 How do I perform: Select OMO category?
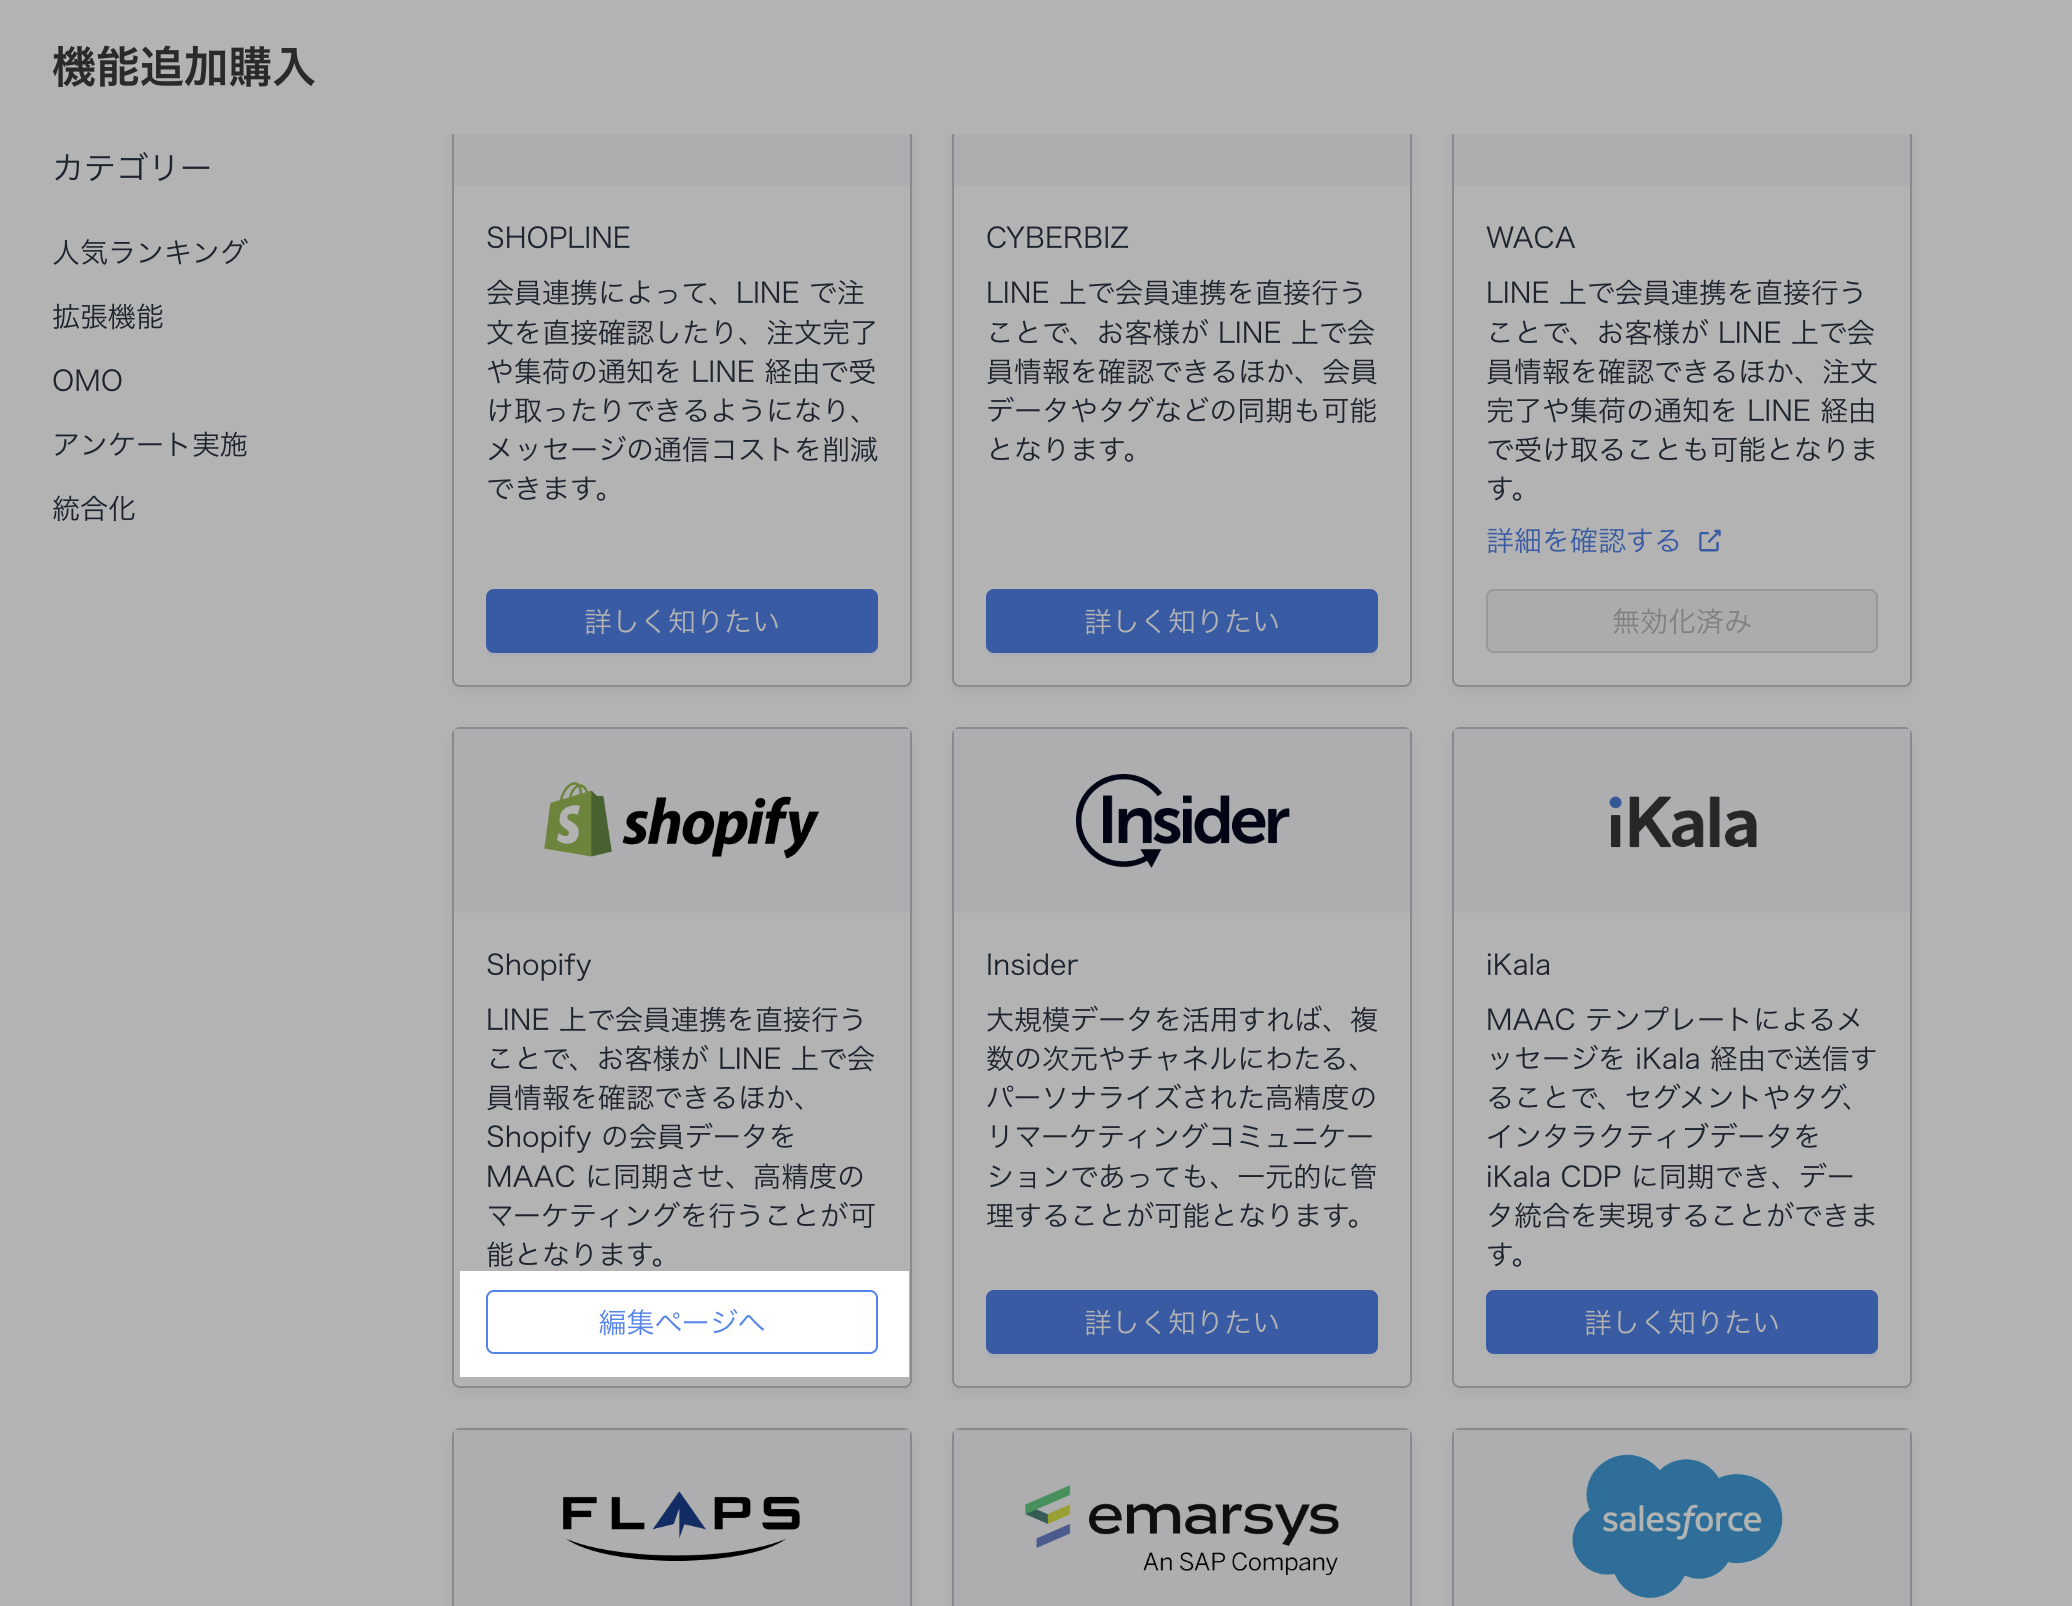click(x=88, y=381)
